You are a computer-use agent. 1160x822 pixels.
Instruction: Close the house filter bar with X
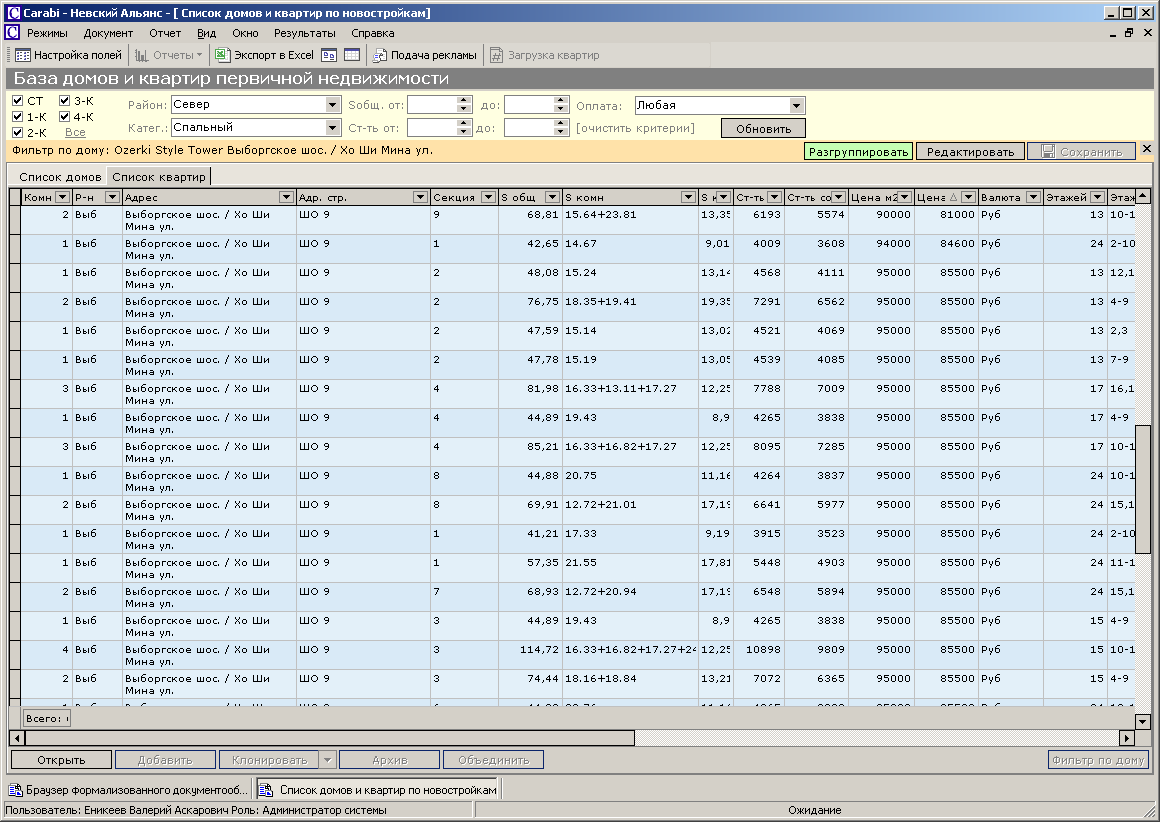pos(1147,149)
